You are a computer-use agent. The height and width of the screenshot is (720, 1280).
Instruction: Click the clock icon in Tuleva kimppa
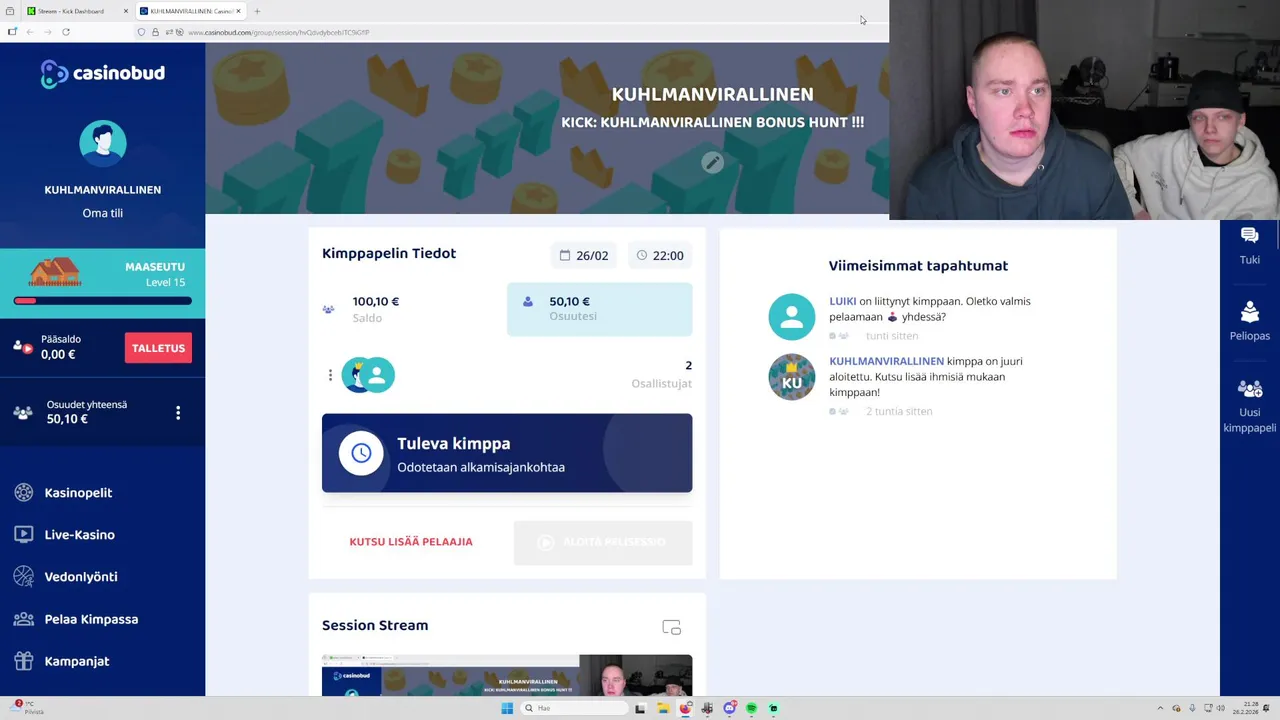(361, 453)
